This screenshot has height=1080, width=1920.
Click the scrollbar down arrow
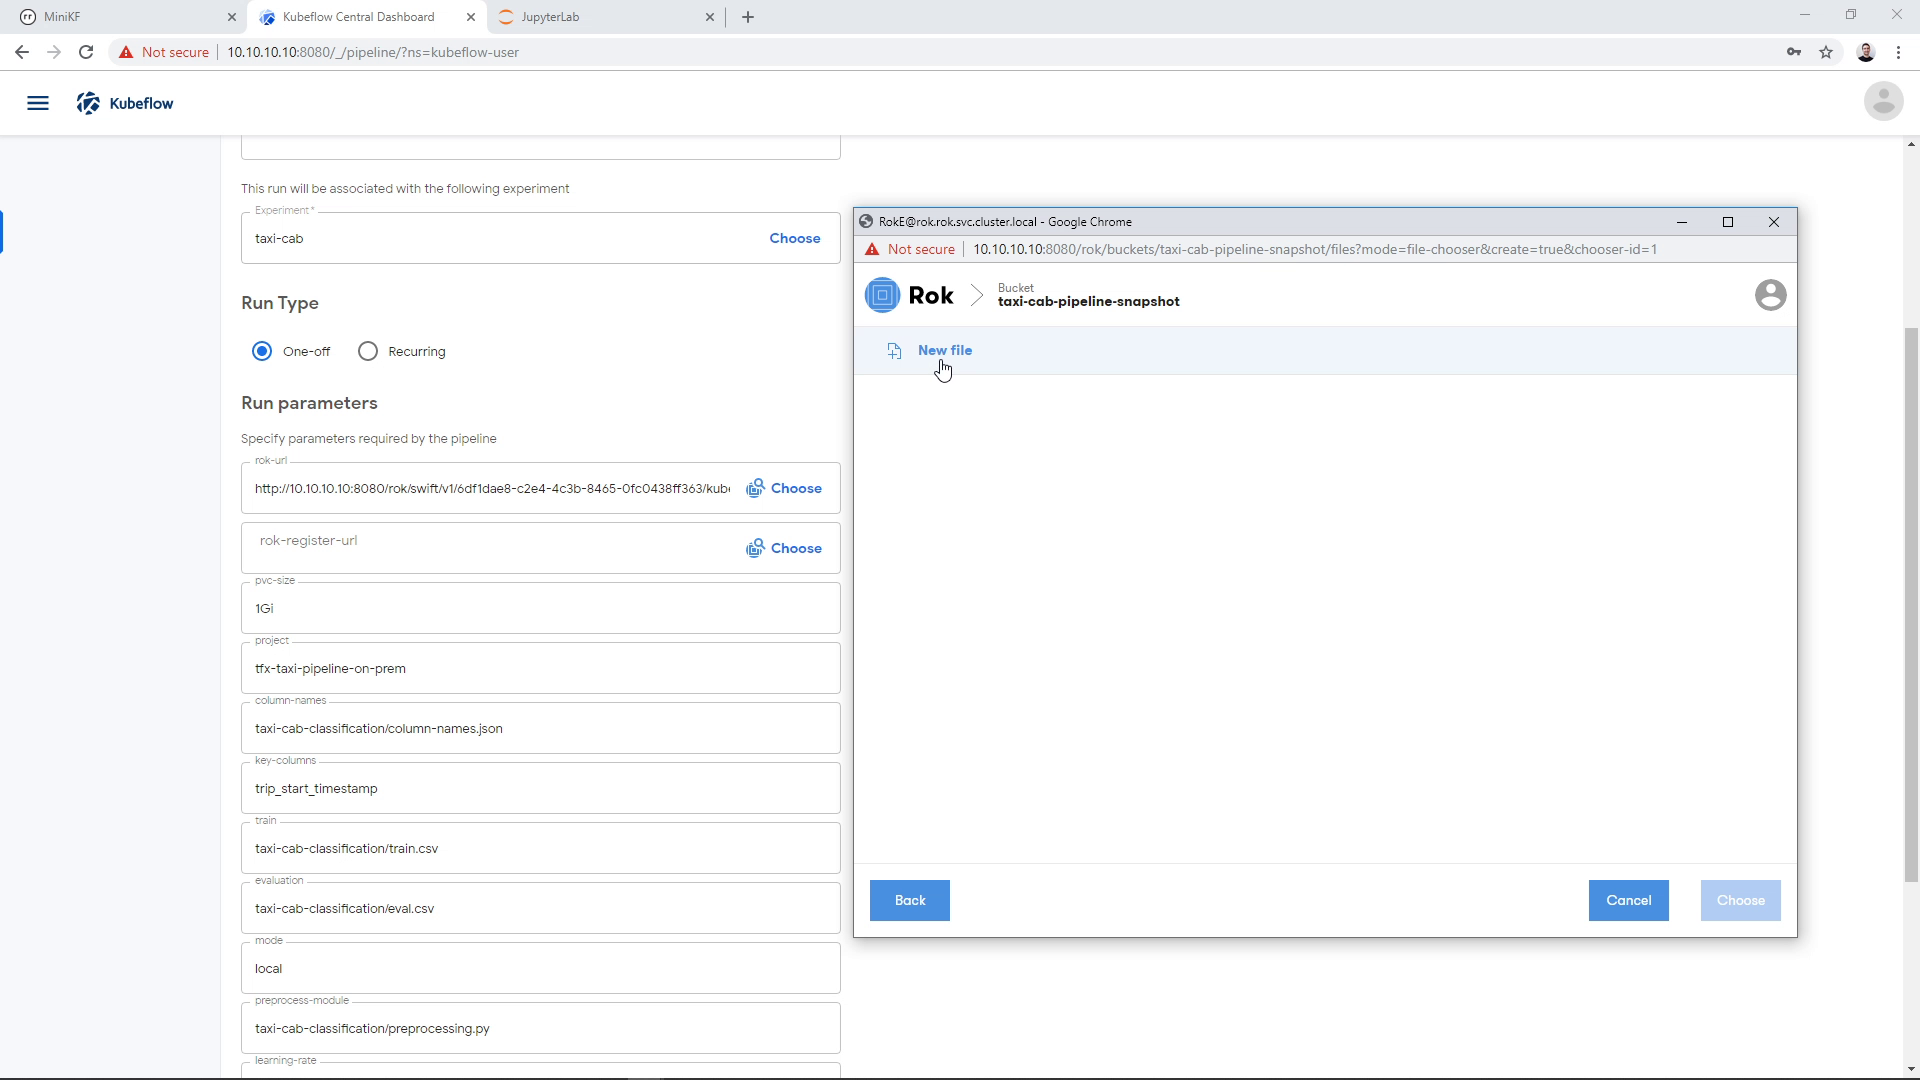tap(1911, 1069)
